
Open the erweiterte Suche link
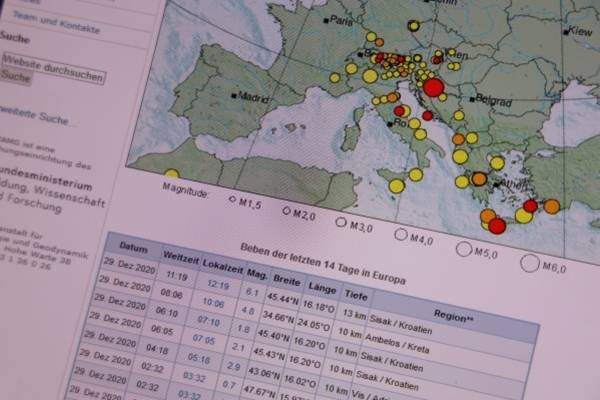pos(37,119)
